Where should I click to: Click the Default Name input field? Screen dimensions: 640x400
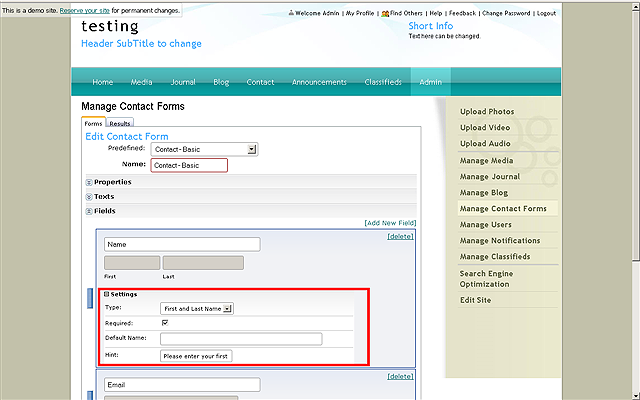coord(241,339)
